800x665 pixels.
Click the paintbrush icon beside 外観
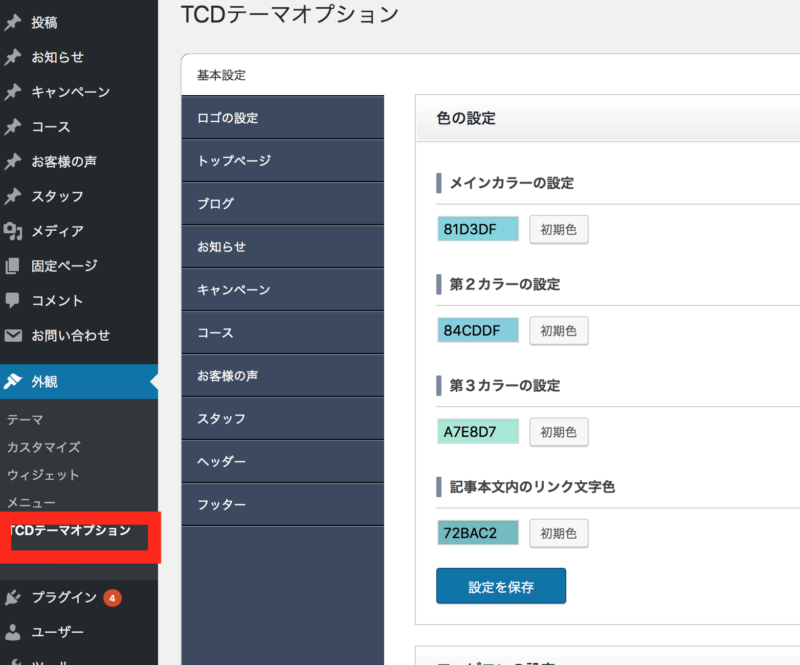(x=13, y=381)
